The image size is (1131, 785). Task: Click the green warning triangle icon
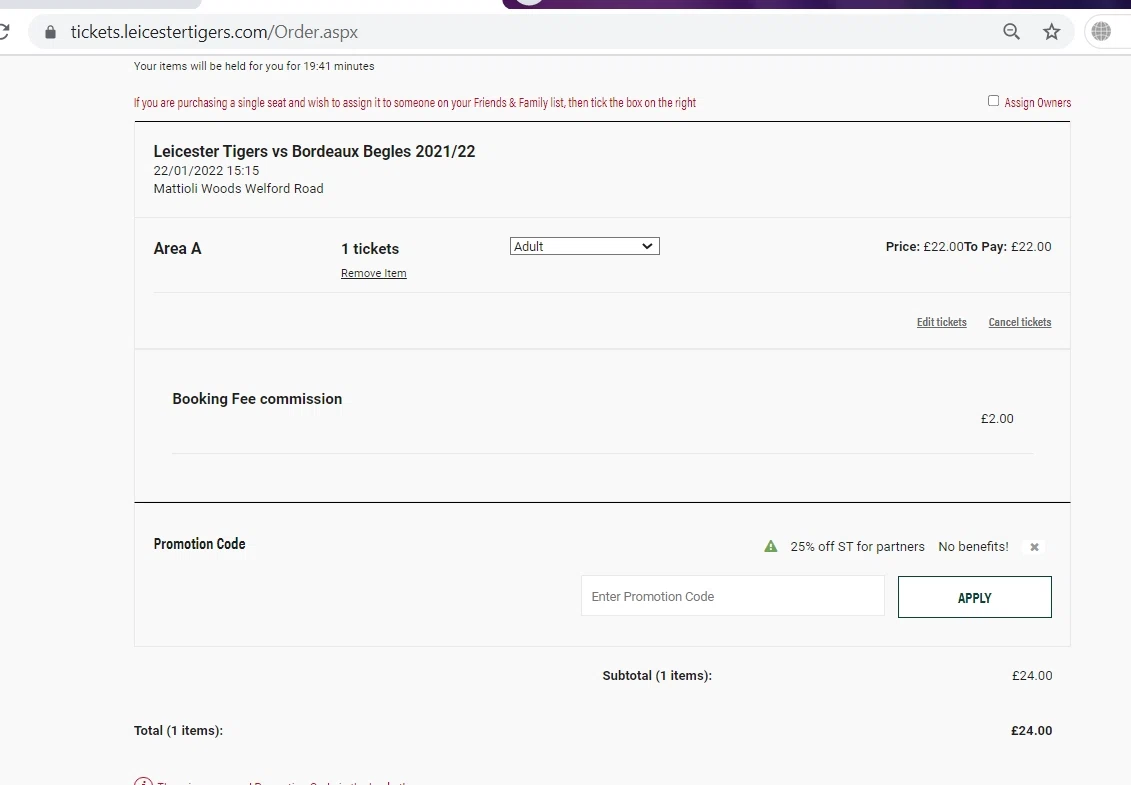(771, 546)
